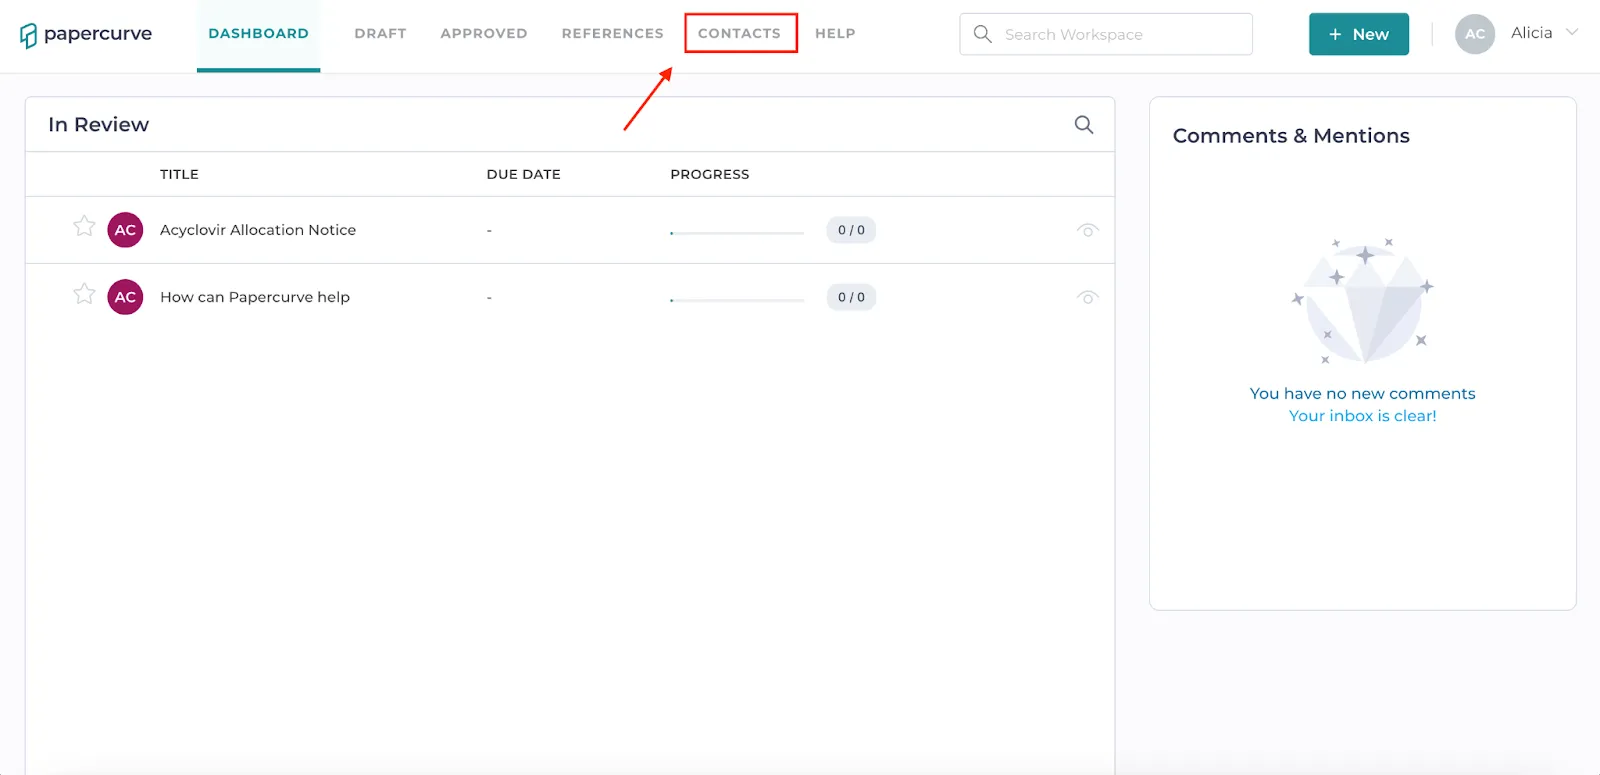Star the Acyclovir Allocation Notice item
This screenshot has height=775, width=1600.
click(x=84, y=226)
